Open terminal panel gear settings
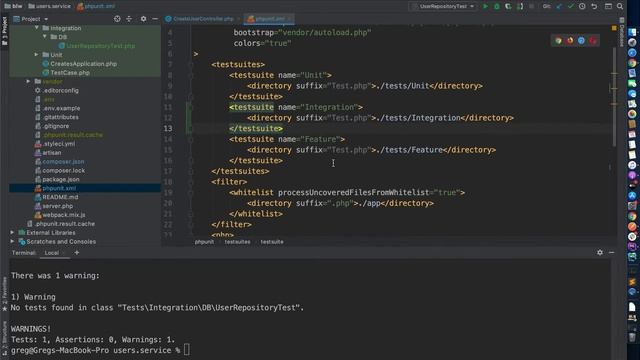The image size is (640, 360). click(600, 253)
